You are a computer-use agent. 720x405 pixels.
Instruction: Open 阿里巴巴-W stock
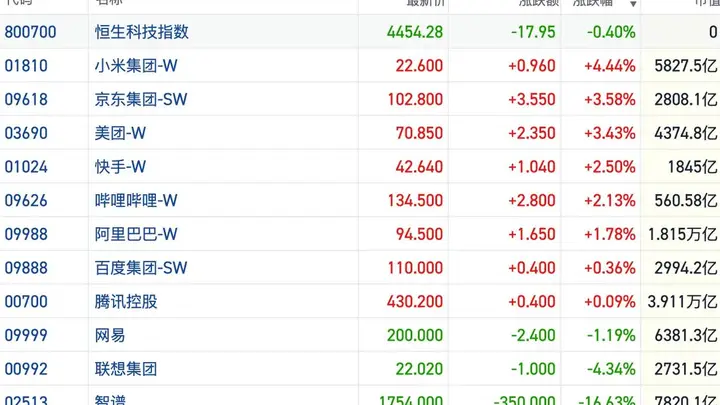[x=136, y=234]
